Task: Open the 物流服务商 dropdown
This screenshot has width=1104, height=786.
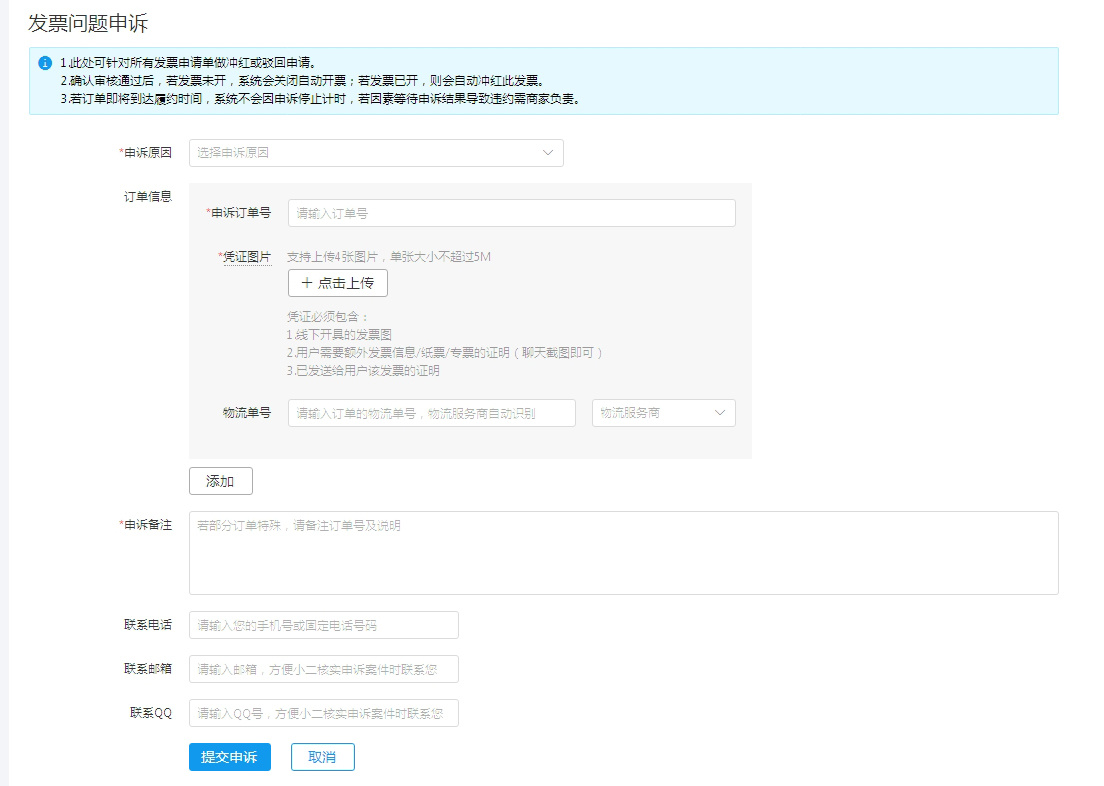Action: (x=664, y=413)
